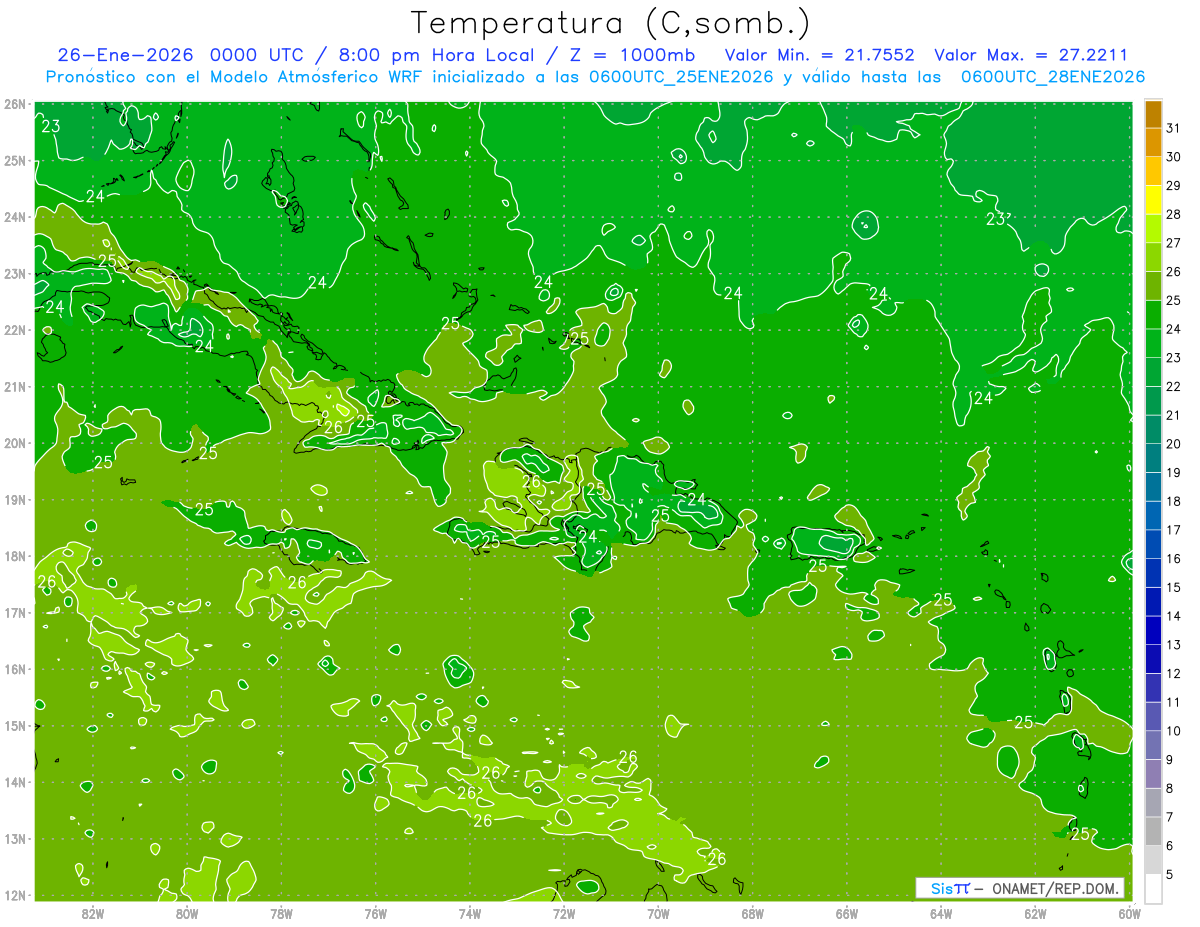The width and height of the screenshot is (1200, 927).
Task: Click the orange-brown top swatch of the legend
Action: (1153, 116)
